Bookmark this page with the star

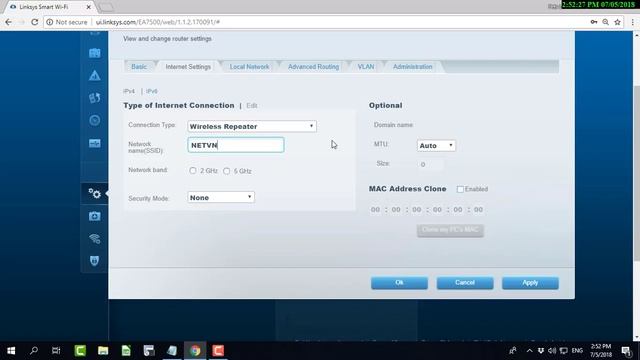pyautogui.click(x=618, y=22)
